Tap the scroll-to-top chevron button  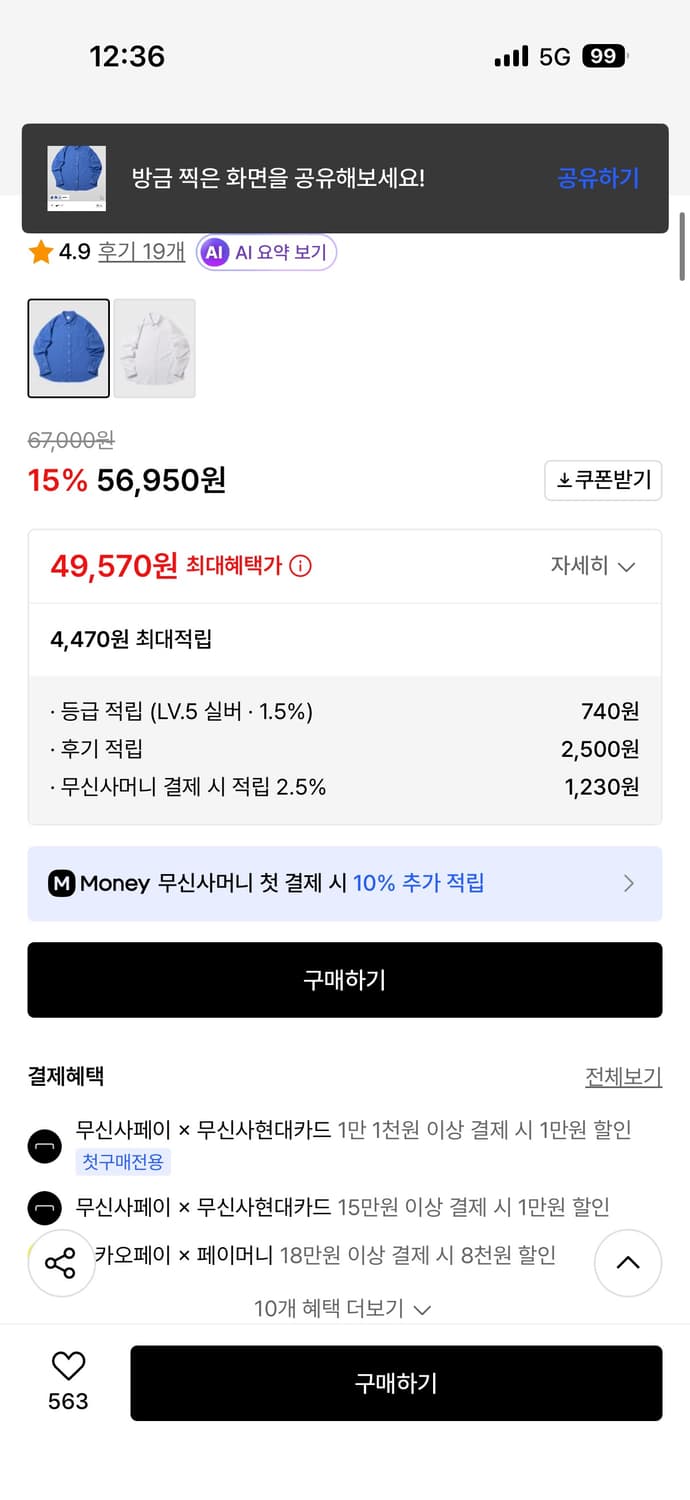(x=628, y=1263)
